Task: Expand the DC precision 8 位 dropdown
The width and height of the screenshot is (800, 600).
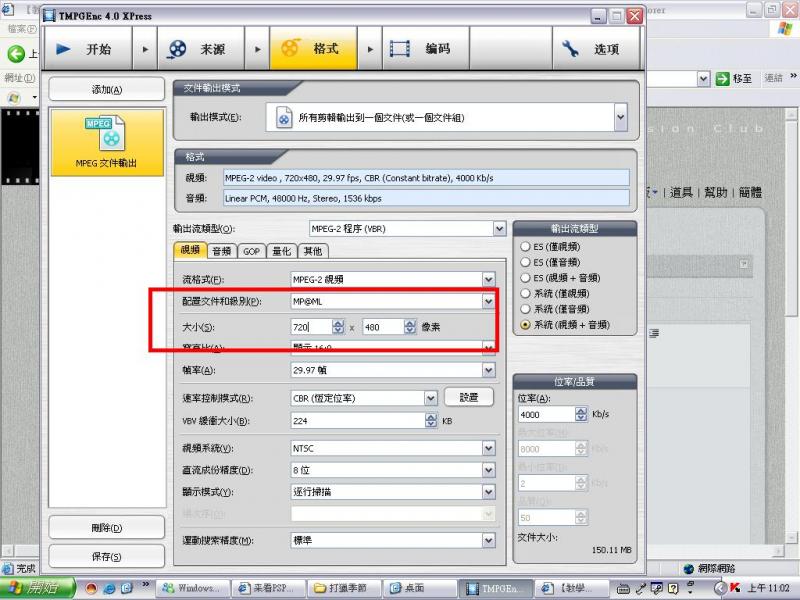Action: coord(488,470)
